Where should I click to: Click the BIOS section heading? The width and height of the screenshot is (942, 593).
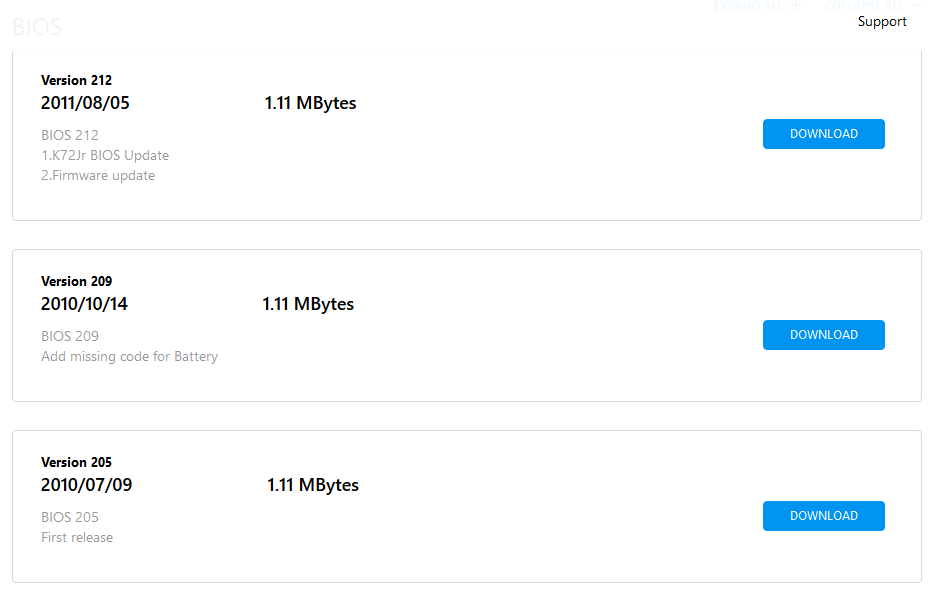37,27
